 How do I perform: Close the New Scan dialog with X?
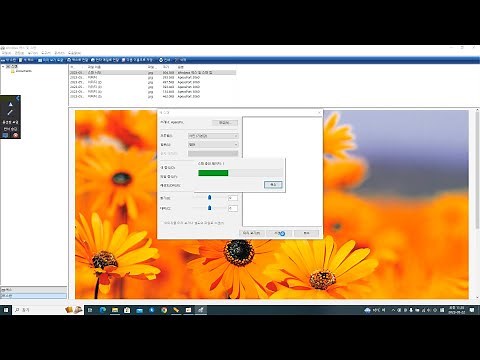[x=319, y=113]
